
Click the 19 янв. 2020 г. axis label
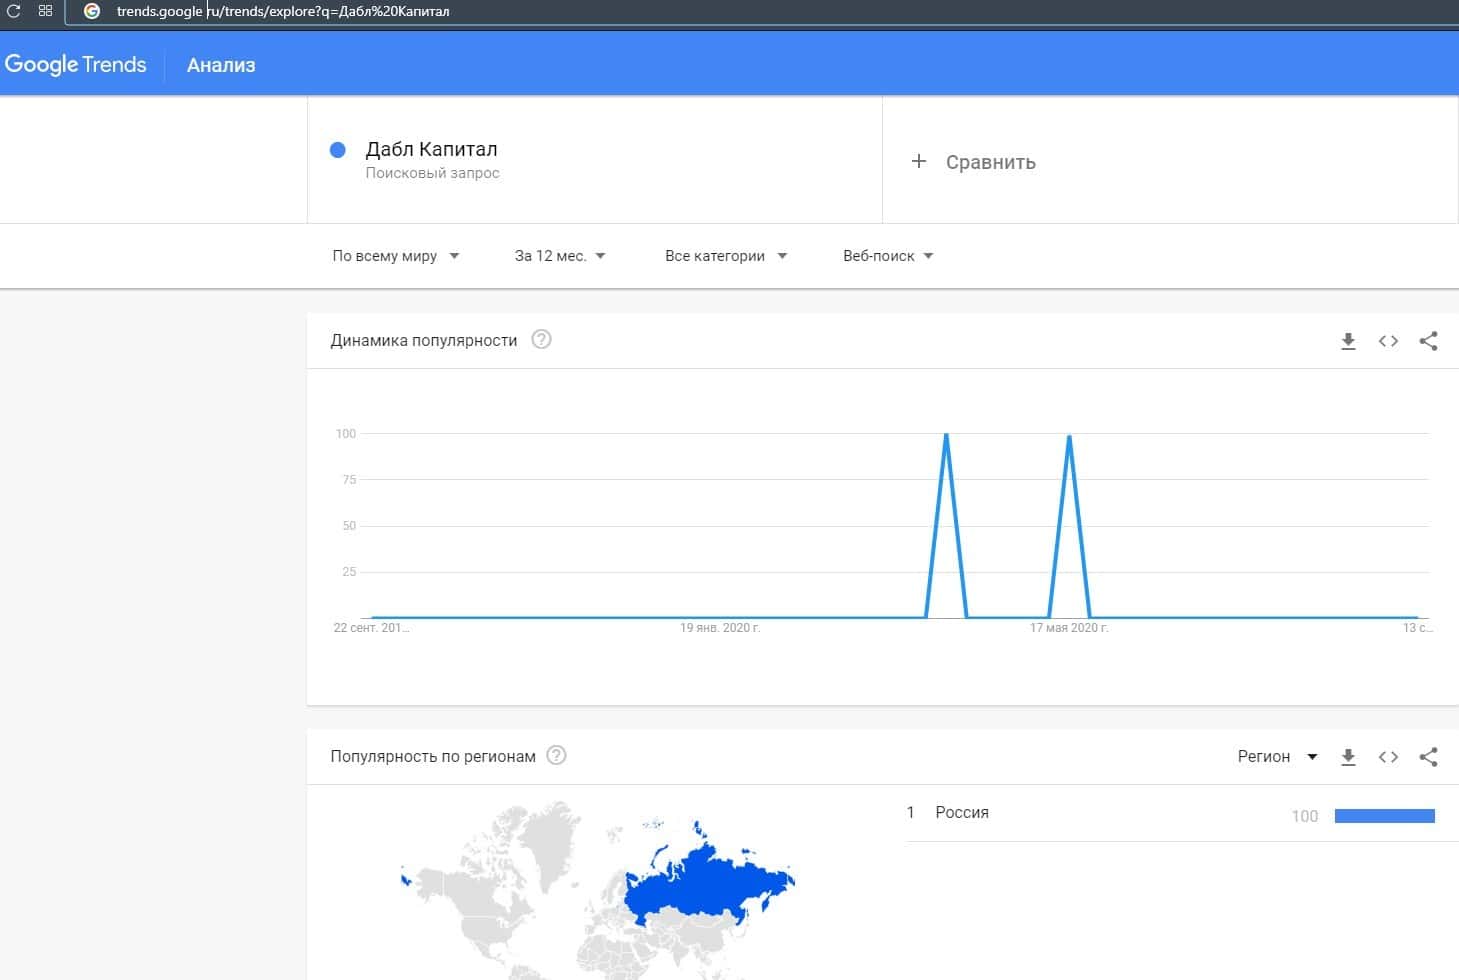coord(720,628)
